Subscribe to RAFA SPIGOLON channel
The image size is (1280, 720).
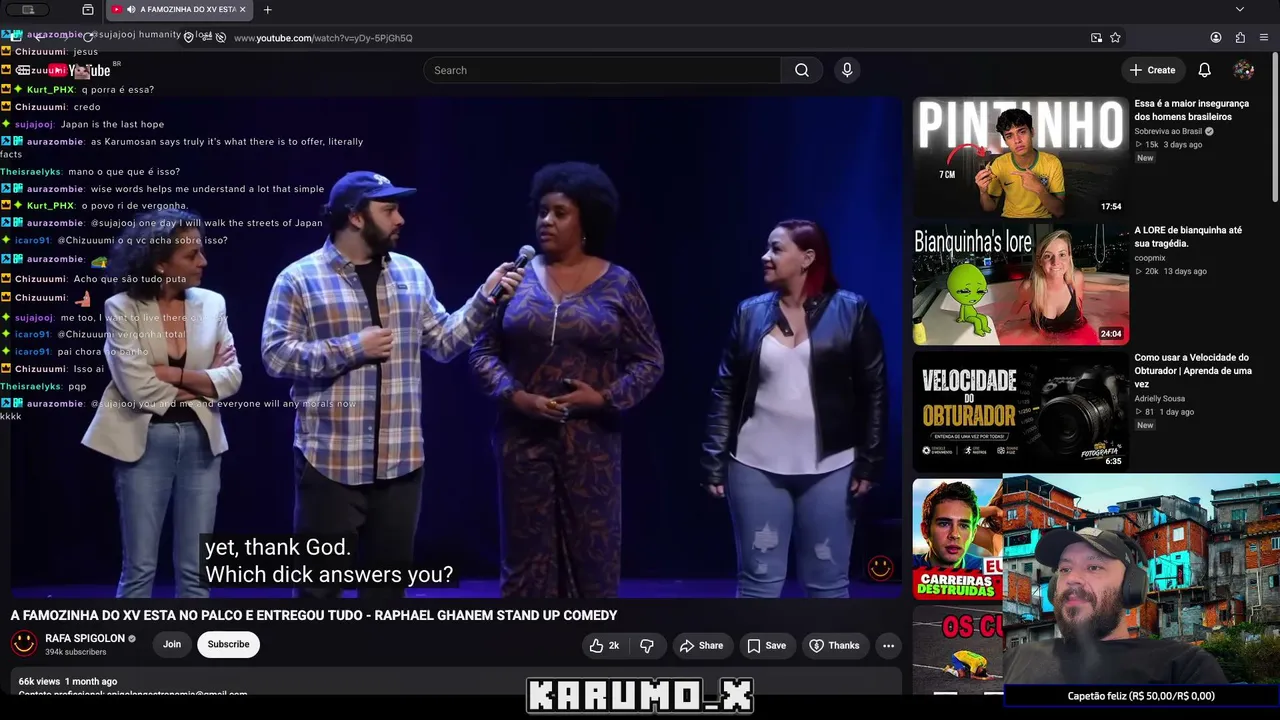click(x=228, y=645)
